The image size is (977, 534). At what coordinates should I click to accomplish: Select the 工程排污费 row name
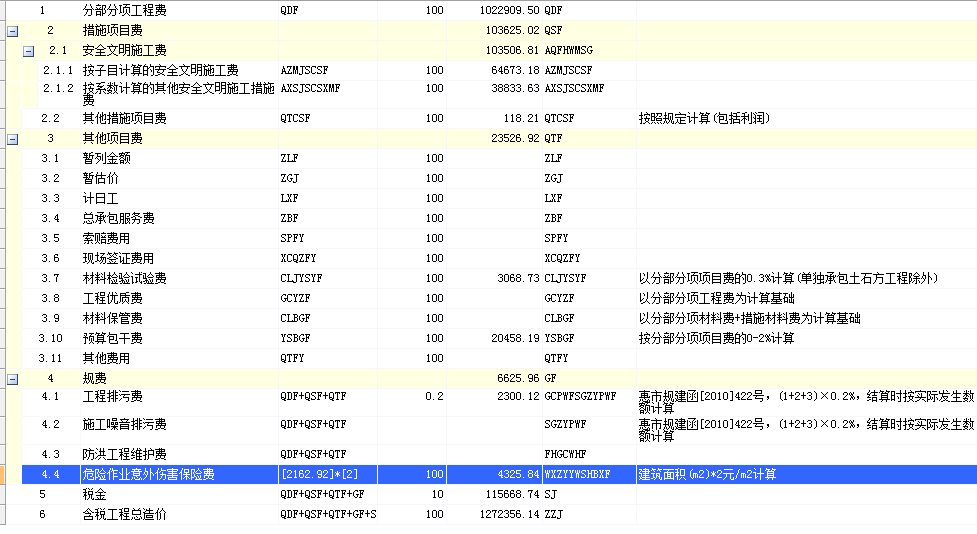point(113,396)
